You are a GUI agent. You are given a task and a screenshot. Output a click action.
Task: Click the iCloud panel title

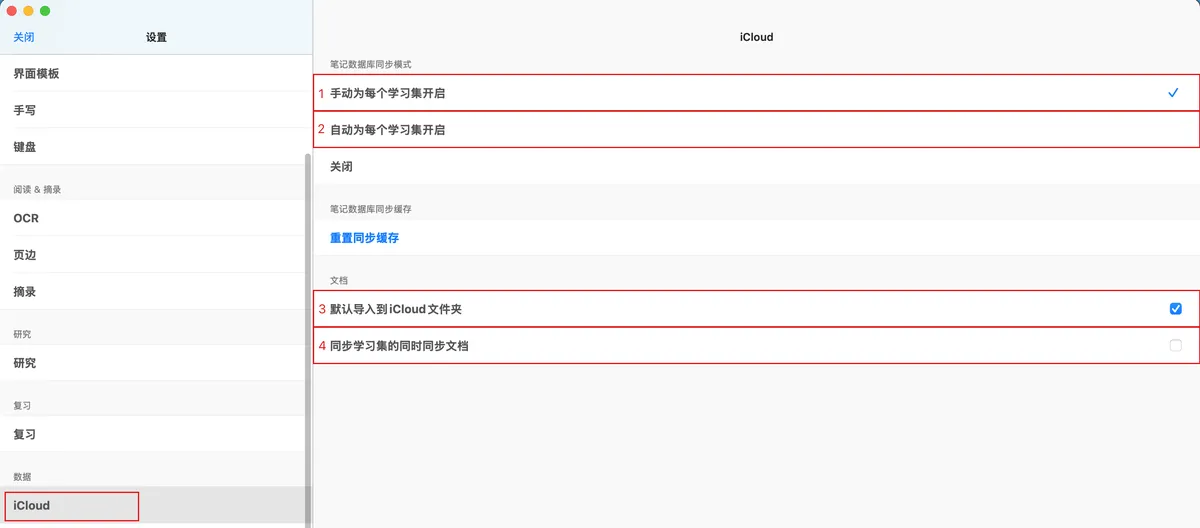(x=756, y=37)
